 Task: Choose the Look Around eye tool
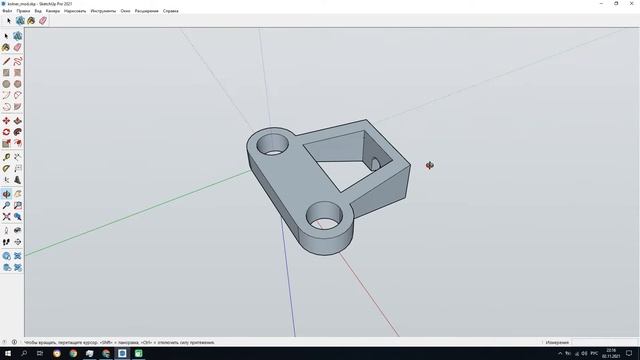18,231
